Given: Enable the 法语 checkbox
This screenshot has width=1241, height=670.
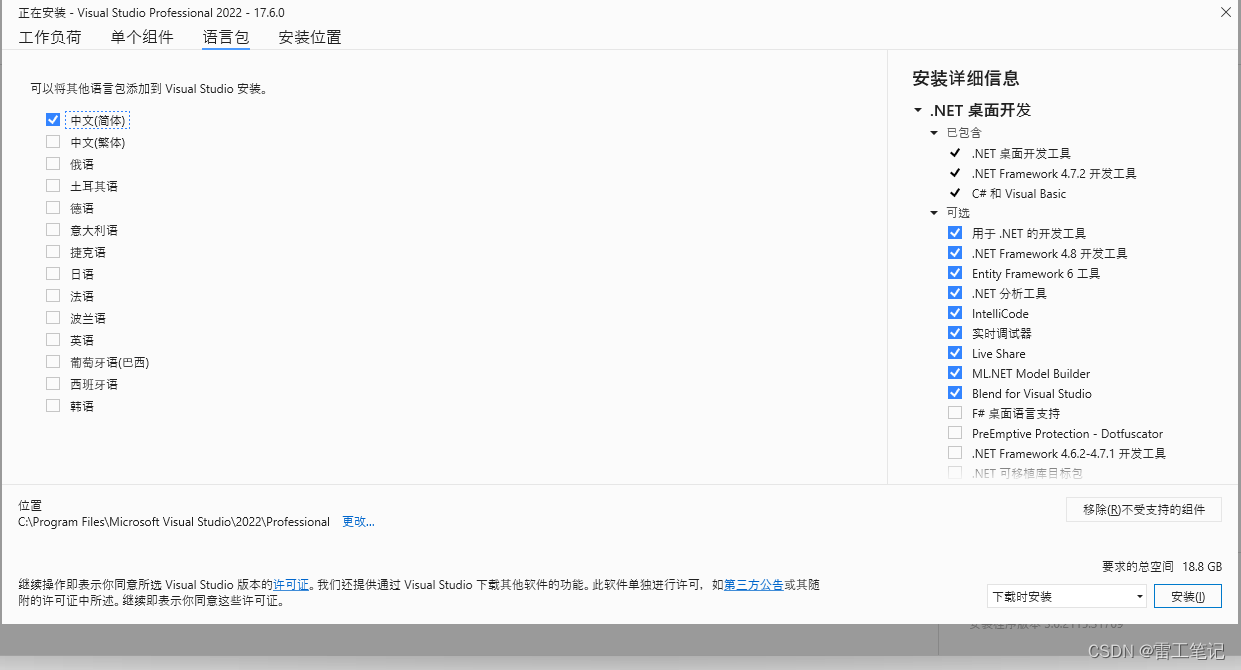Looking at the screenshot, I should (x=53, y=296).
